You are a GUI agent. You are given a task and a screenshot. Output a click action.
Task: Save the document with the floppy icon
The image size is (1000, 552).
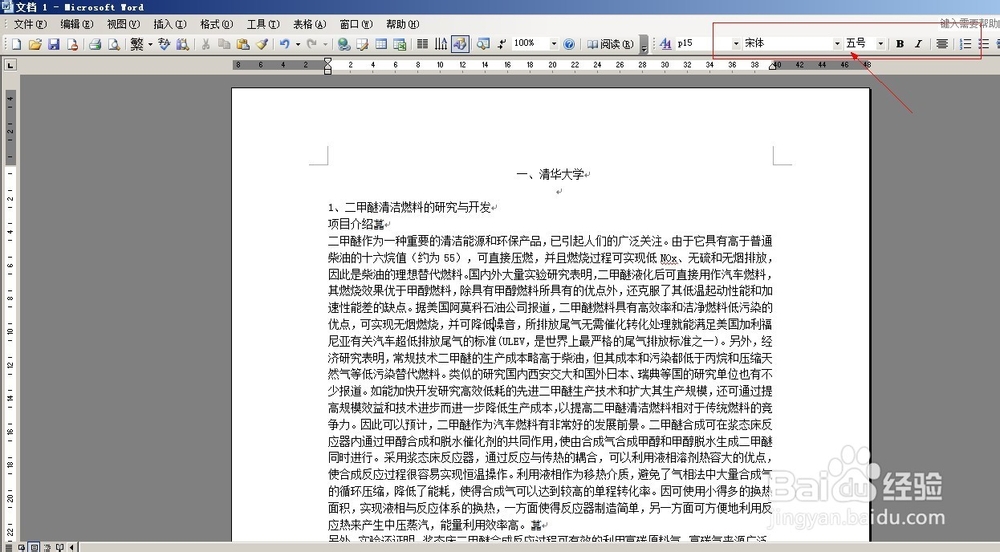point(54,44)
